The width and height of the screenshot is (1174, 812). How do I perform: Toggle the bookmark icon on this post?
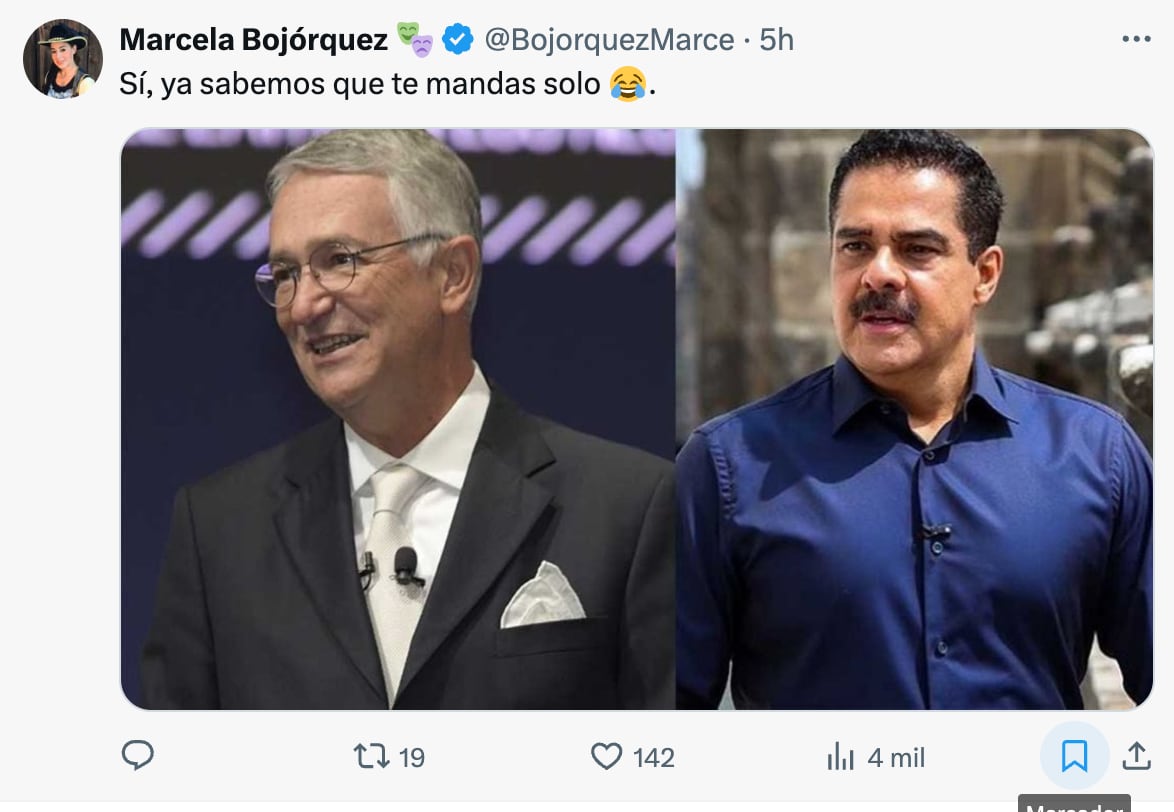click(x=1074, y=756)
